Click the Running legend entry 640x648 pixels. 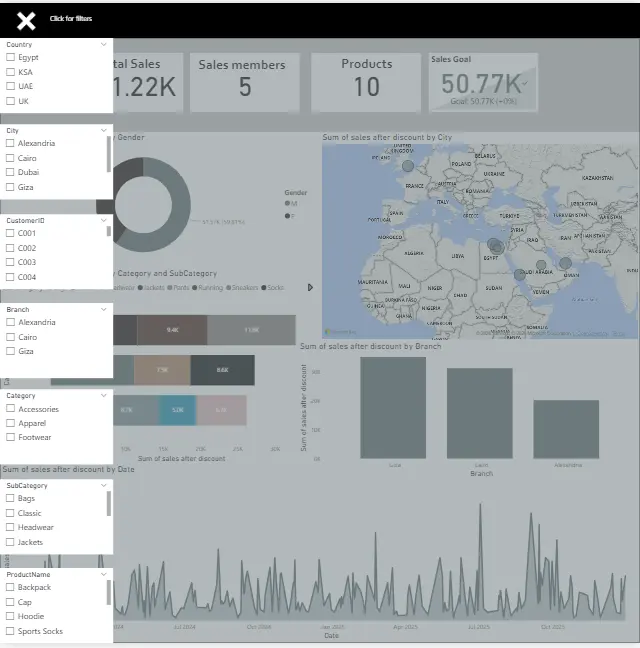[x=207, y=287]
